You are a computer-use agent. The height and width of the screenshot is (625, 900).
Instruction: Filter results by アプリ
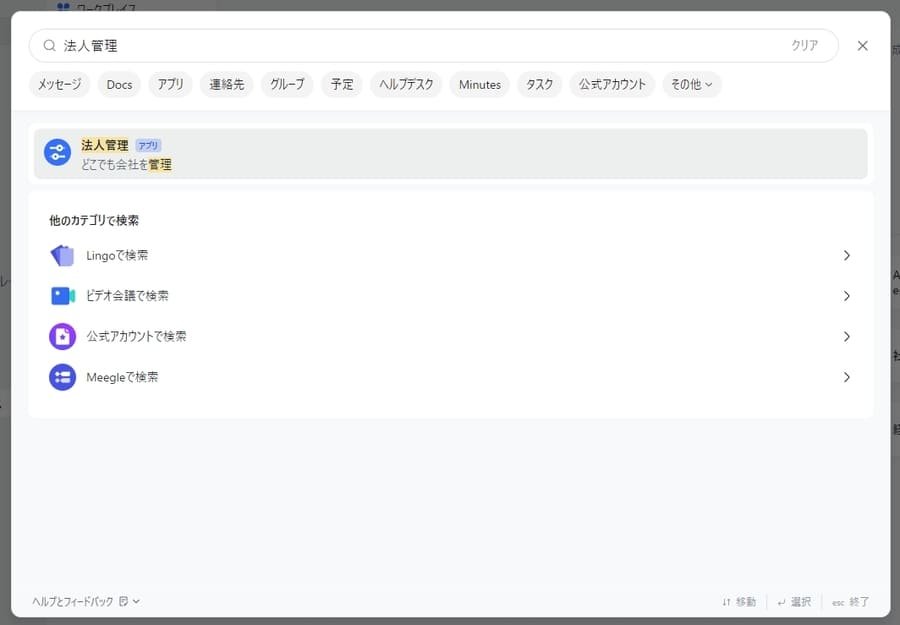(170, 85)
